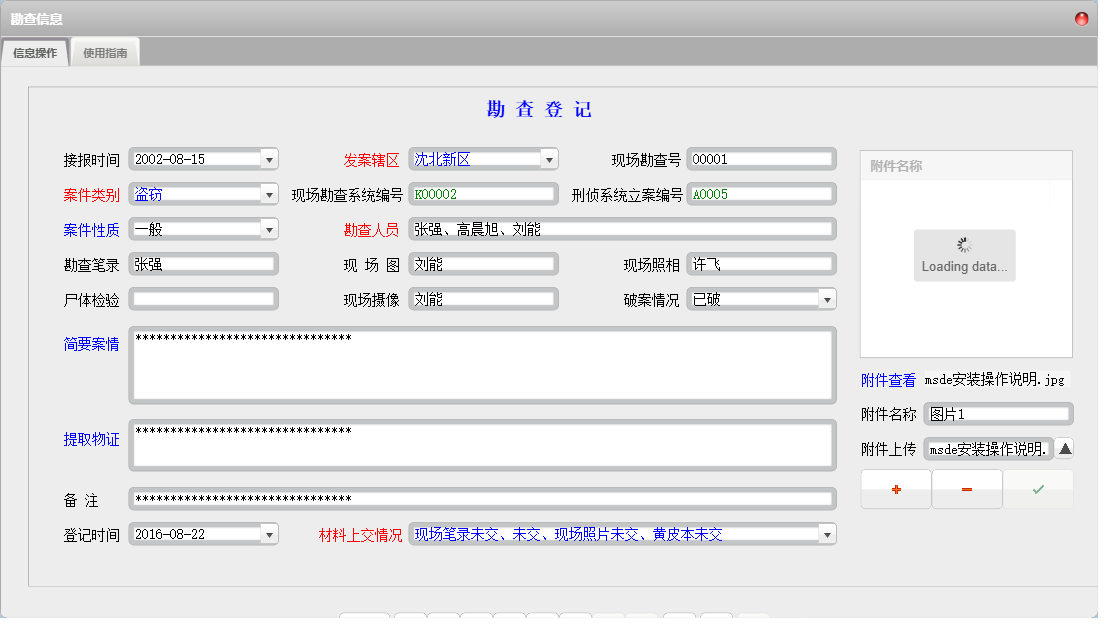Open the 登记时间 date dropdown
Viewport: 1120px width, 637px height.
point(268,533)
